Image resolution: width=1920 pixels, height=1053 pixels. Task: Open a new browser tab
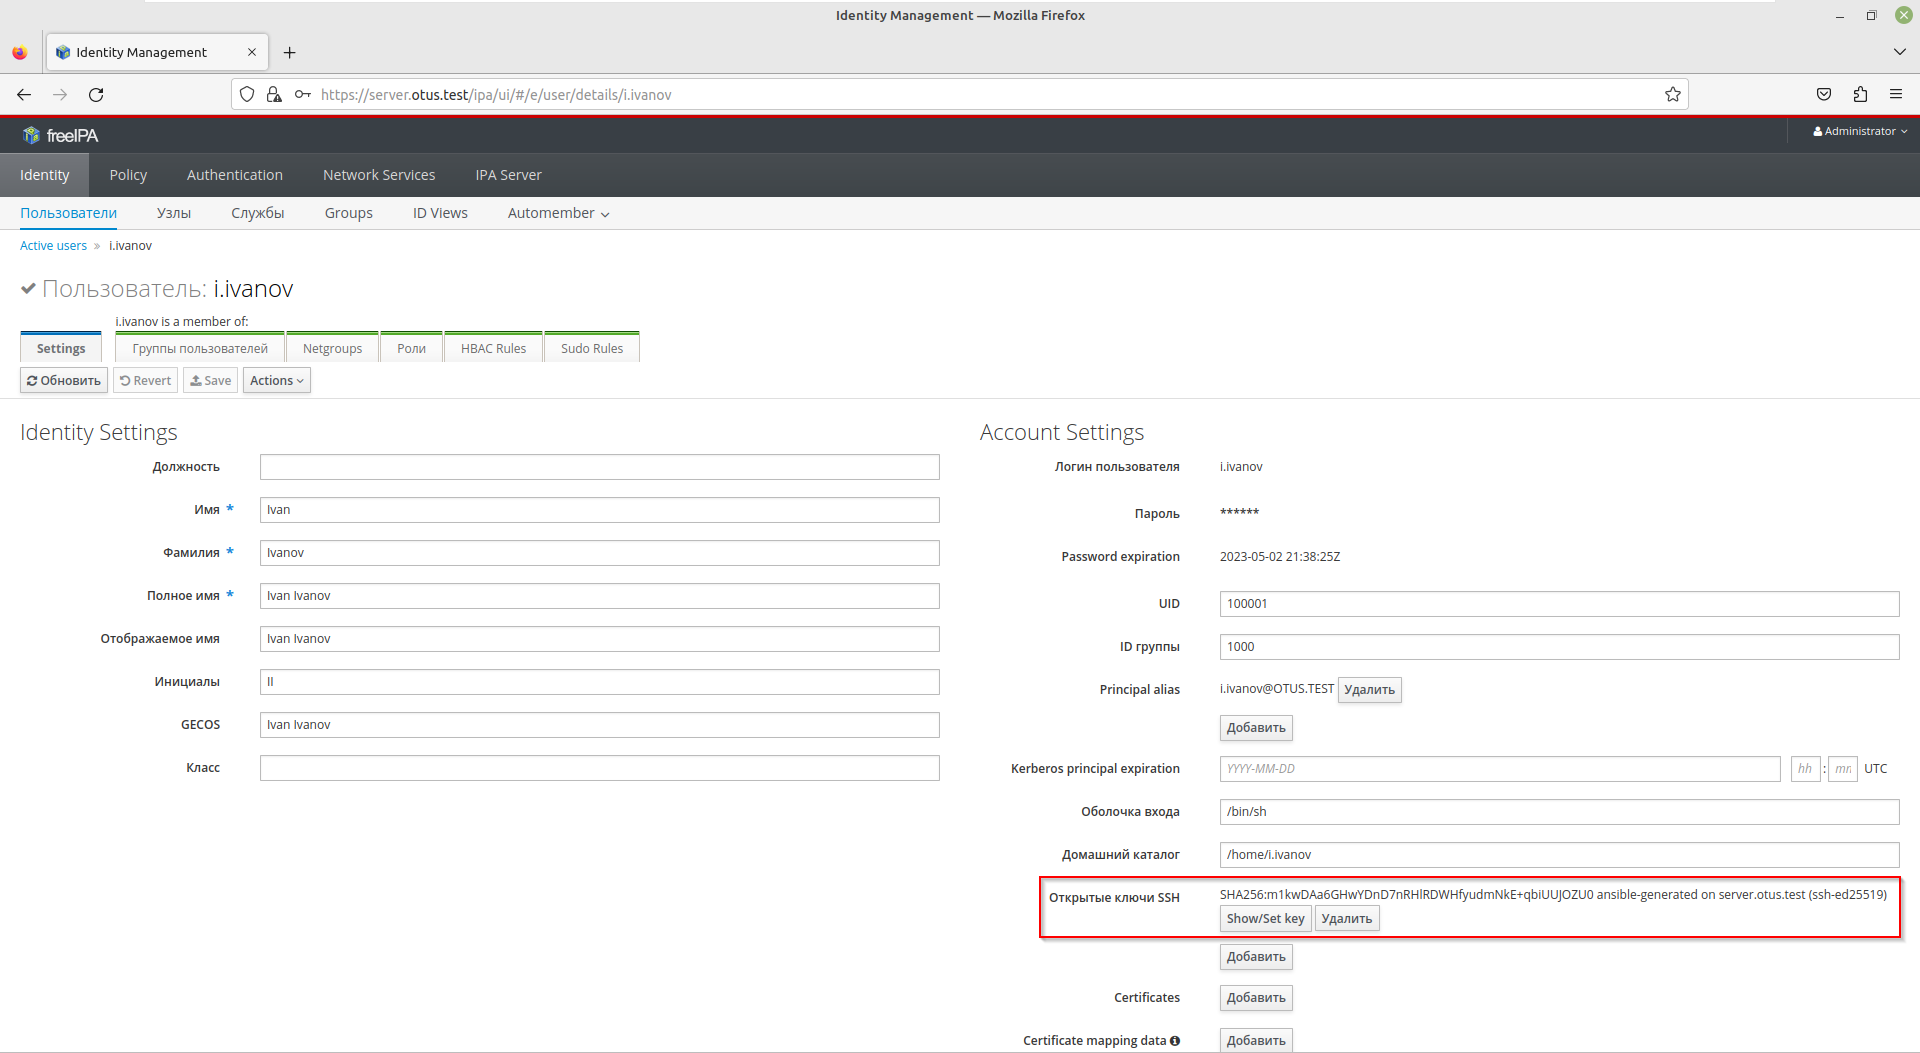289,52
